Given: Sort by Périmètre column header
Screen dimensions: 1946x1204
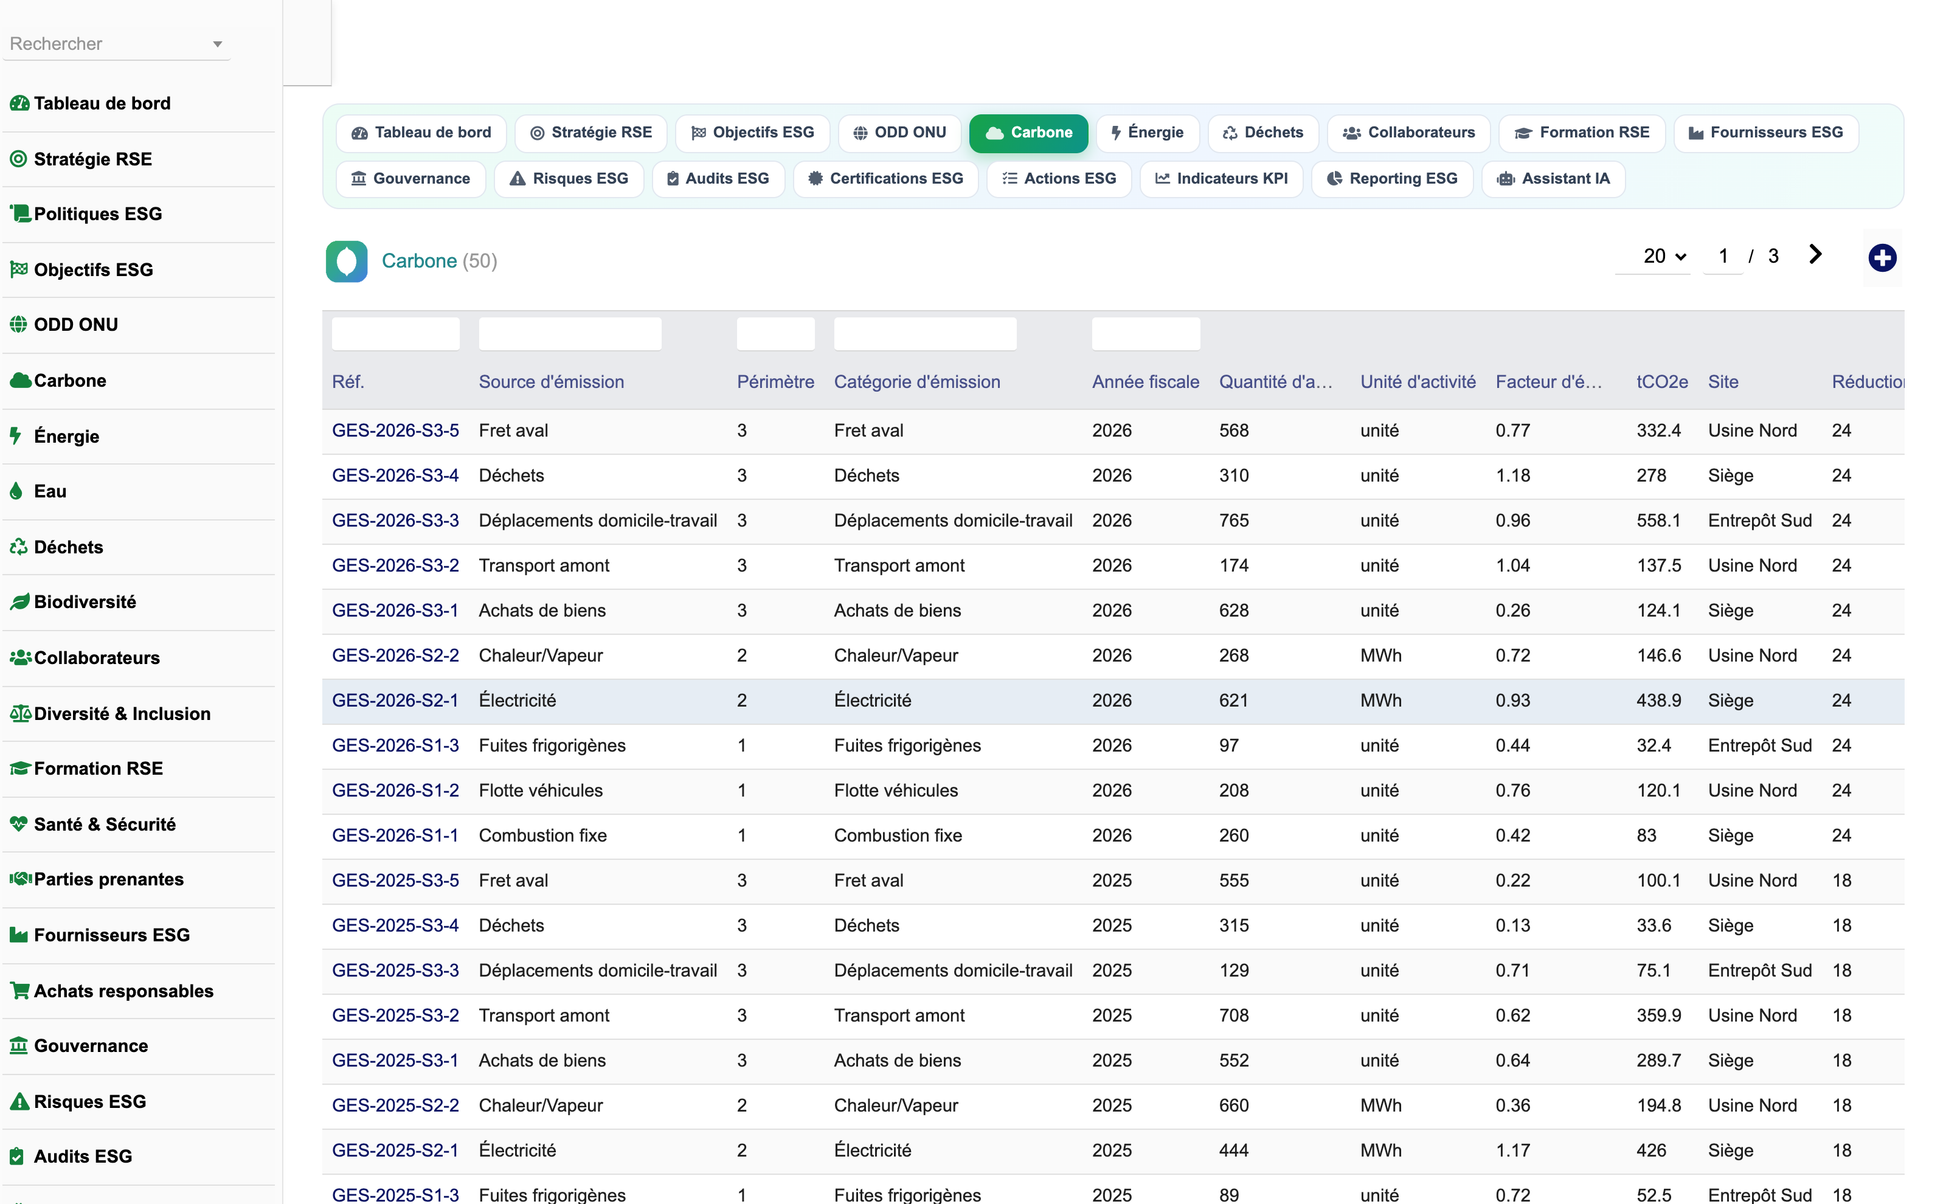Looking at the screenshot, I should click(775, 382).
